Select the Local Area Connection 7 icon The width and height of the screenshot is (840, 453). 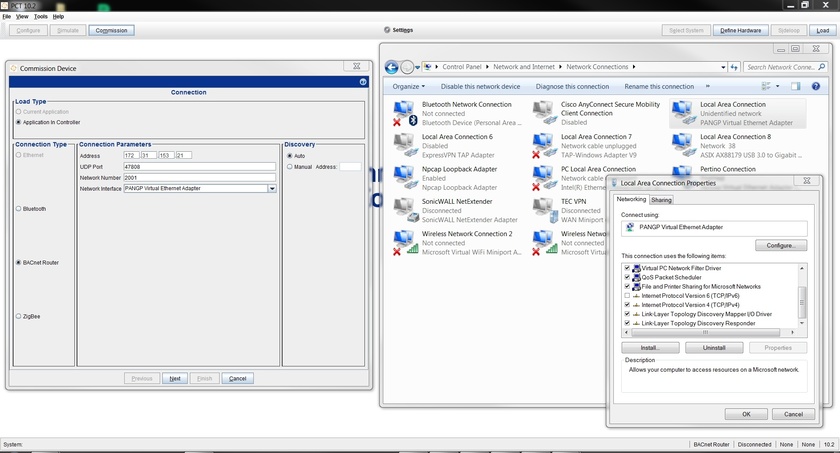(x=544, y=146)
